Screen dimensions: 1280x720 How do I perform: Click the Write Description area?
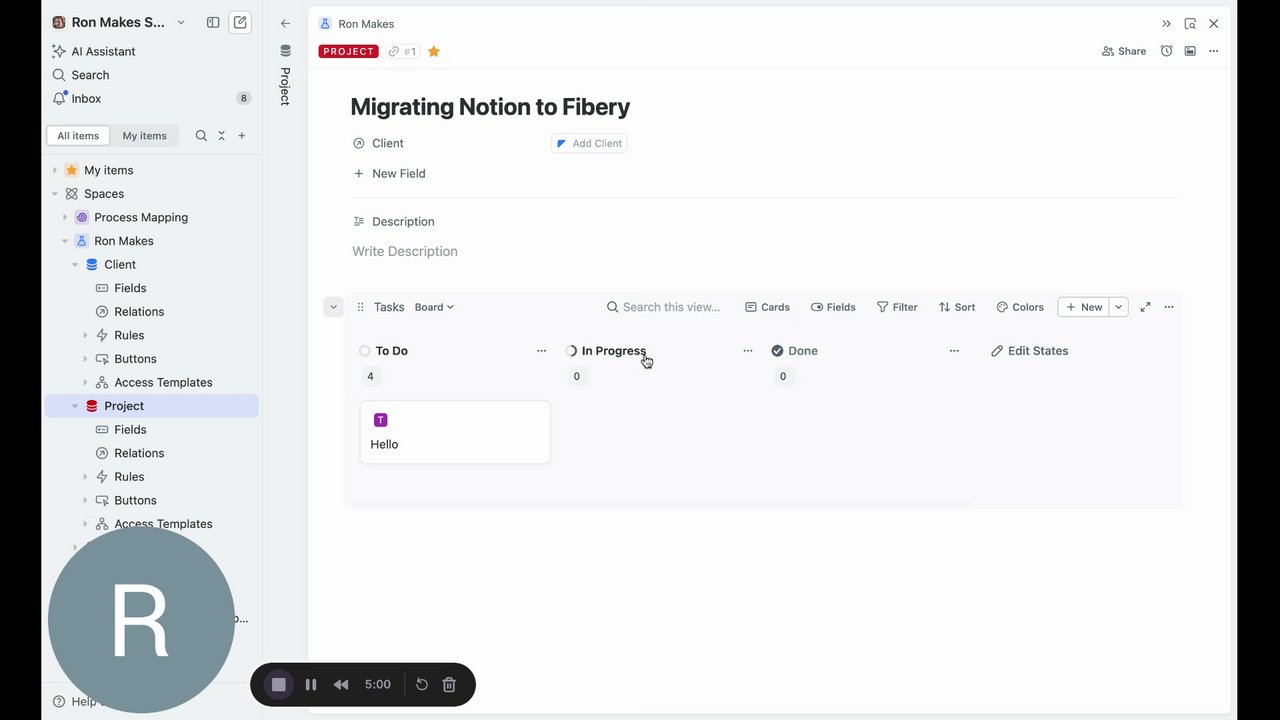(x=405, y=251)
